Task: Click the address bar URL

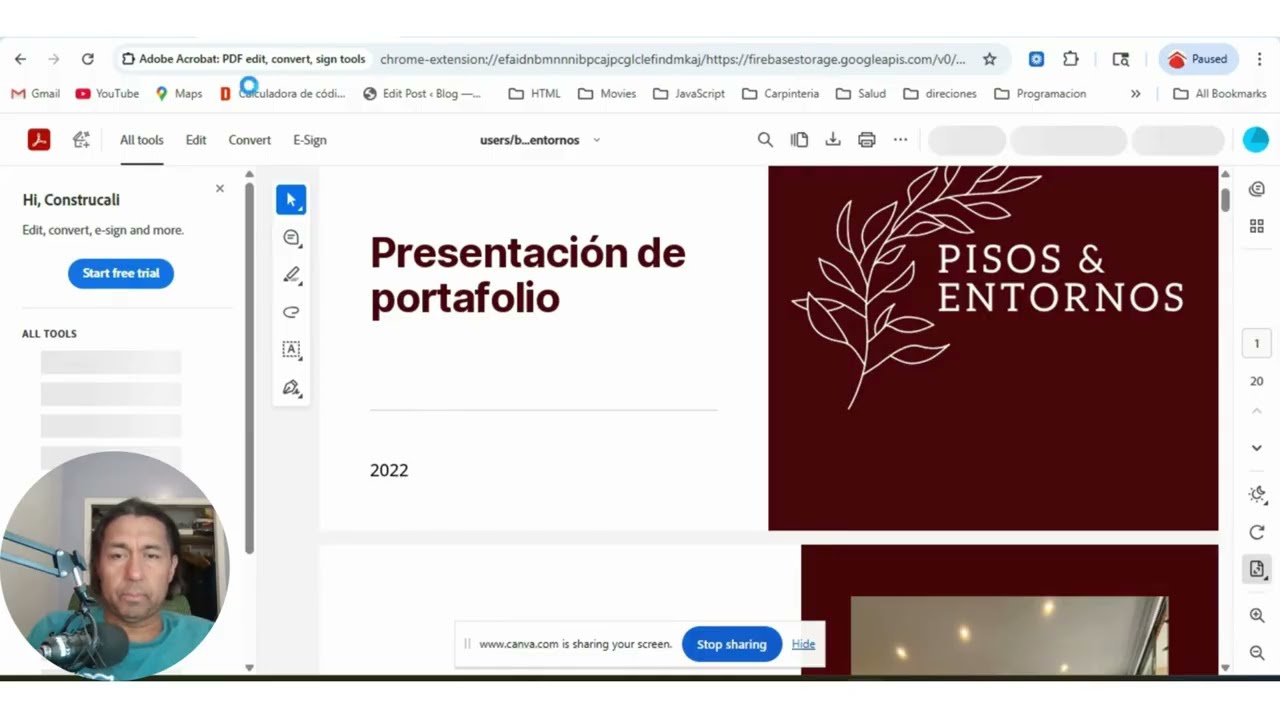Action: click(673, 59)
